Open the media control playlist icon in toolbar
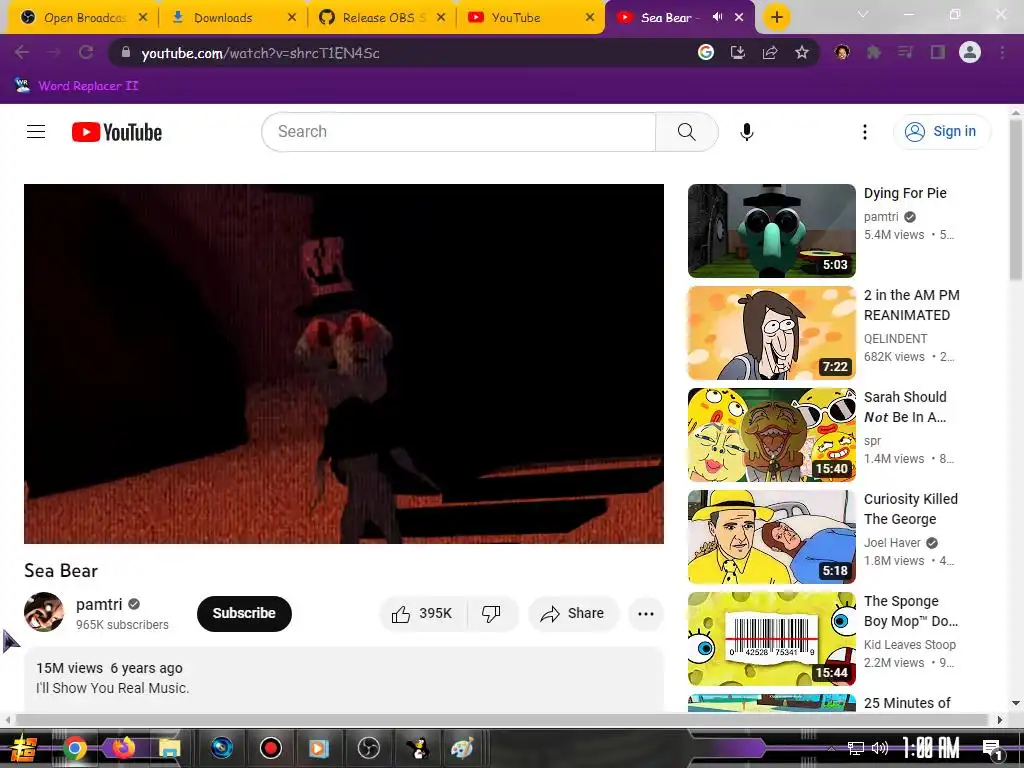 905,52
